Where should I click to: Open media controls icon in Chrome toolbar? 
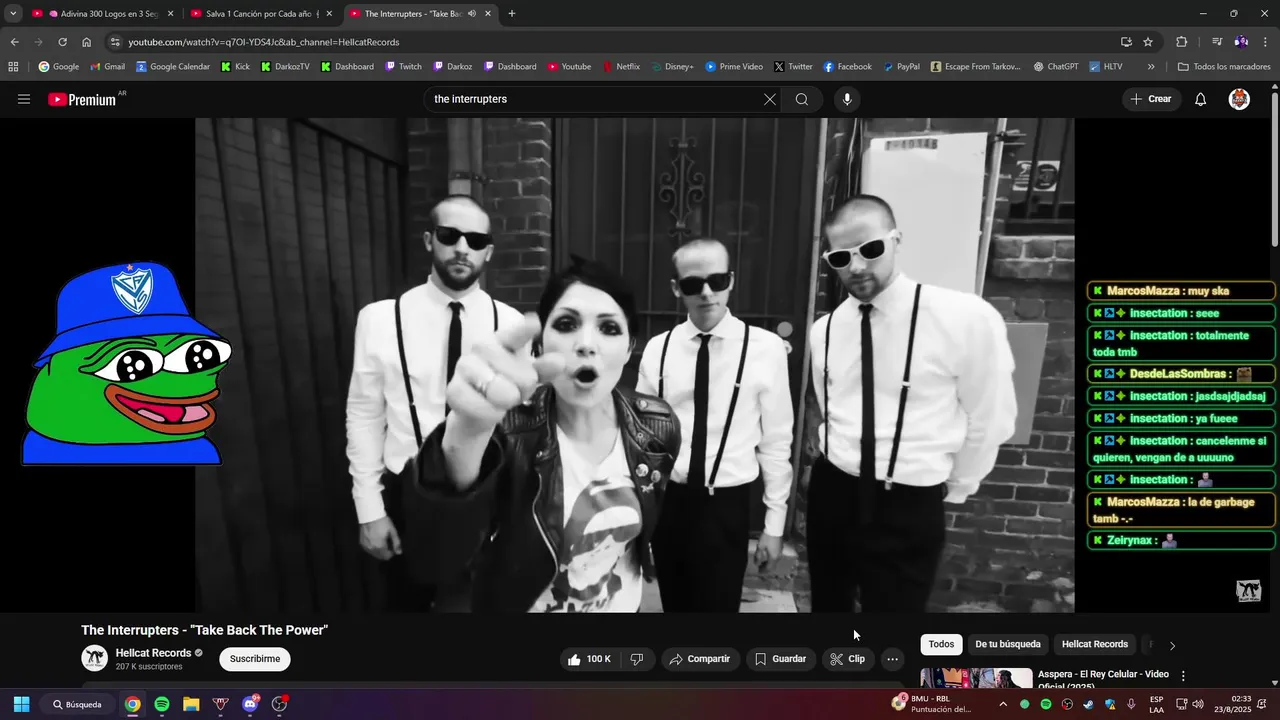[1217, 42]
